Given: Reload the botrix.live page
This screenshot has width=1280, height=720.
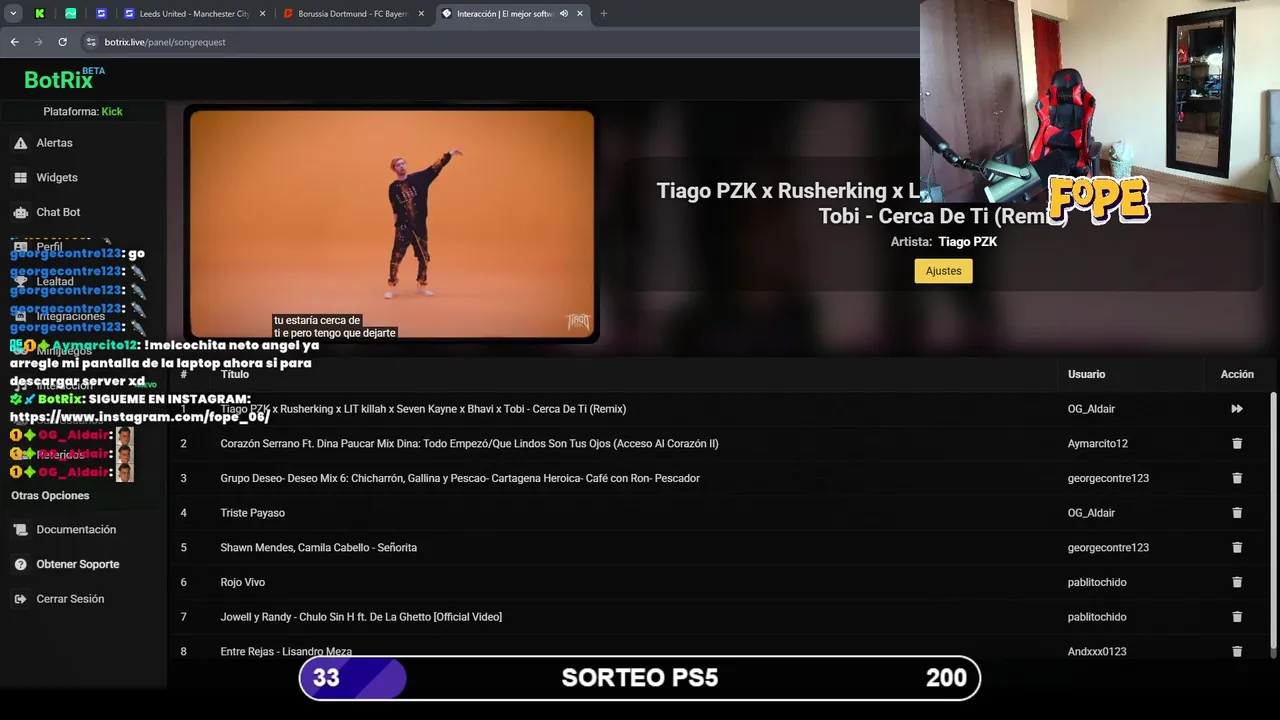Looking at the screenshot, I should (x=62, y=42).
